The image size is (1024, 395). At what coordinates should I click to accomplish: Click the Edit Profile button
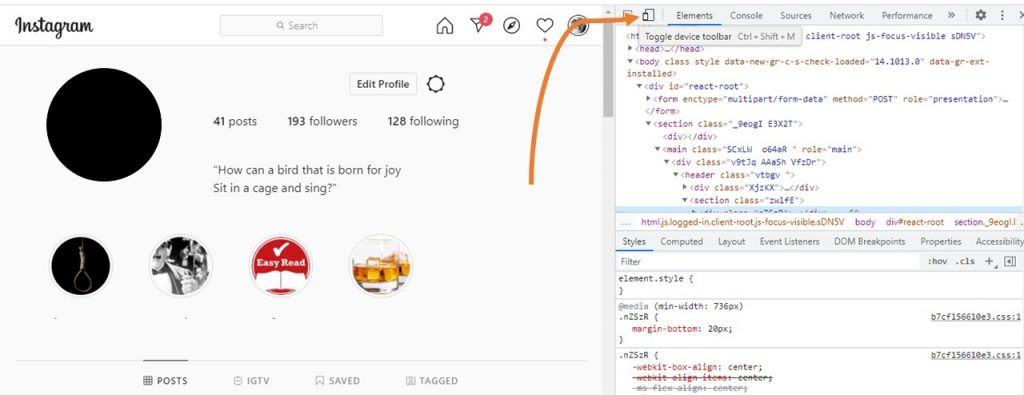pyautogui.click(x=383, y=84)
